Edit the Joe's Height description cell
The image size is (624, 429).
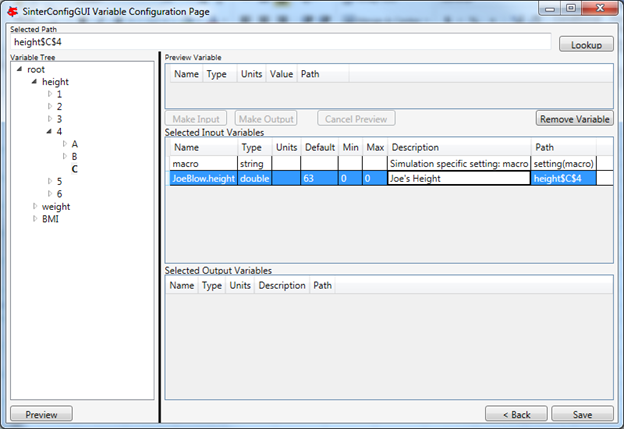(458, 178)
